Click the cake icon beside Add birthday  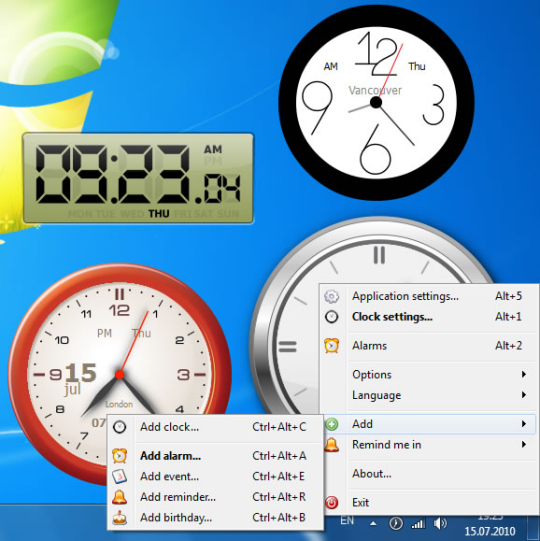pyautogui.click(x=119, y=518)
